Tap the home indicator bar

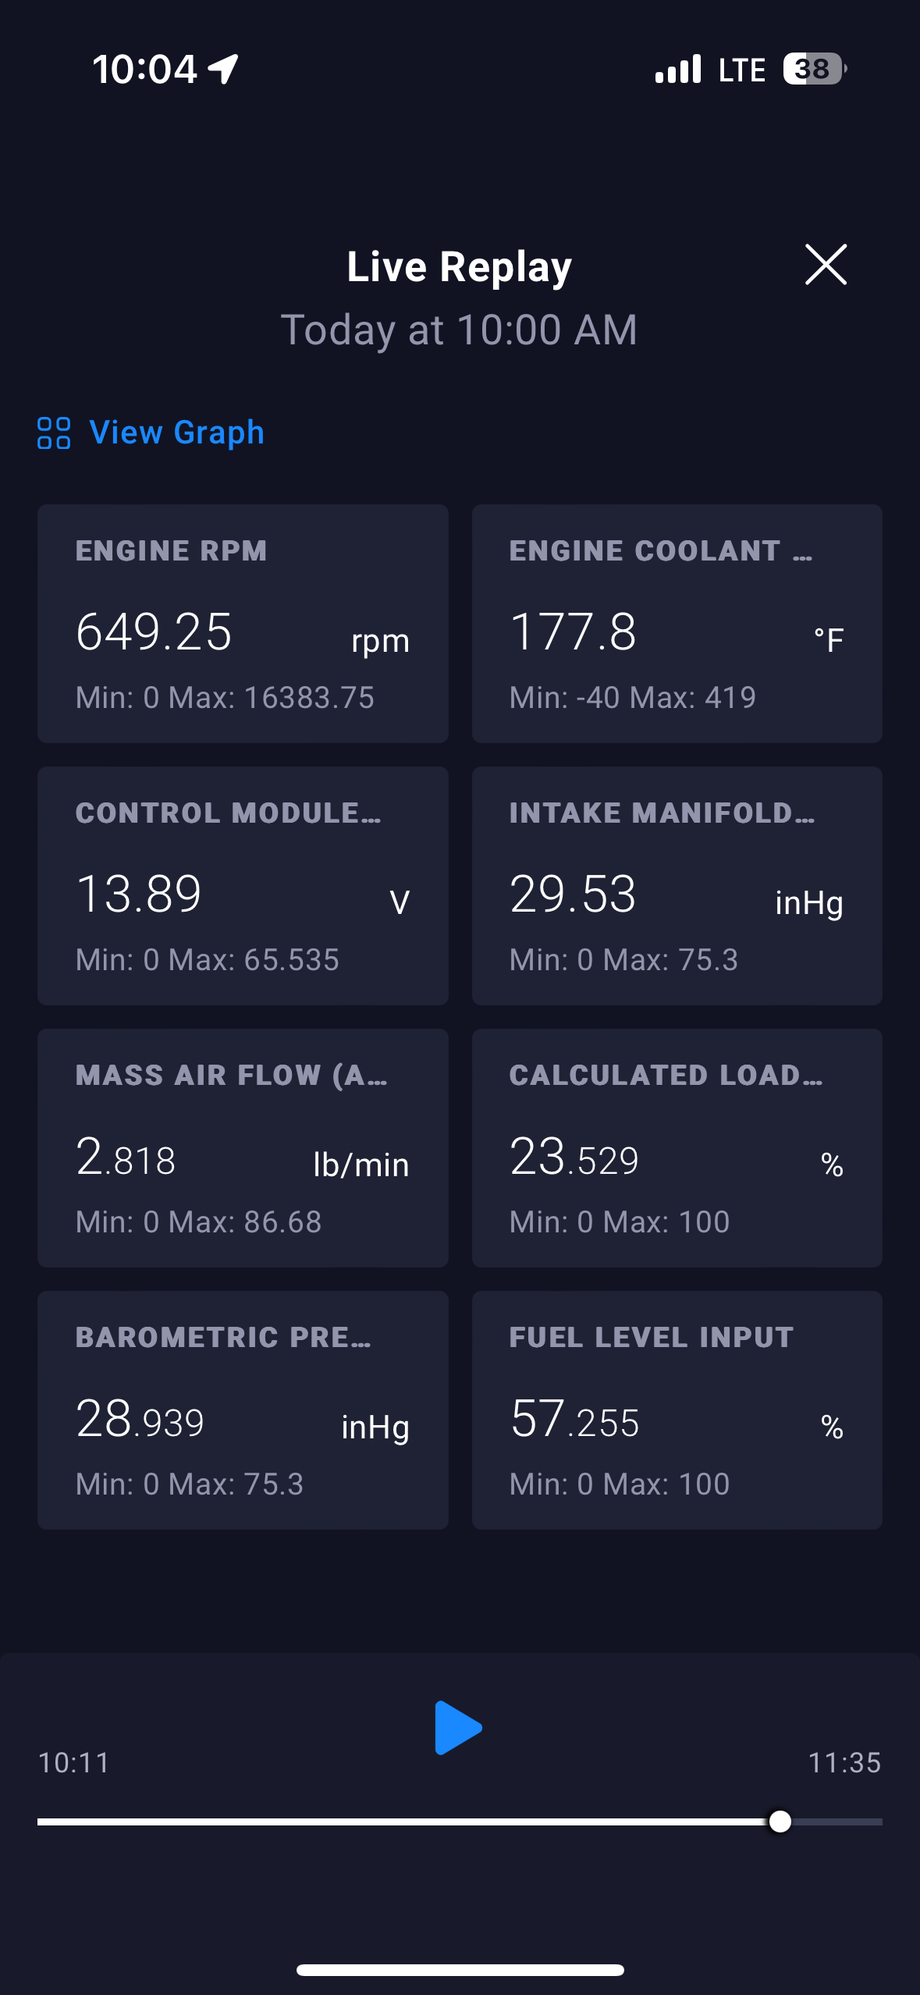click(x=460, y=1970)
